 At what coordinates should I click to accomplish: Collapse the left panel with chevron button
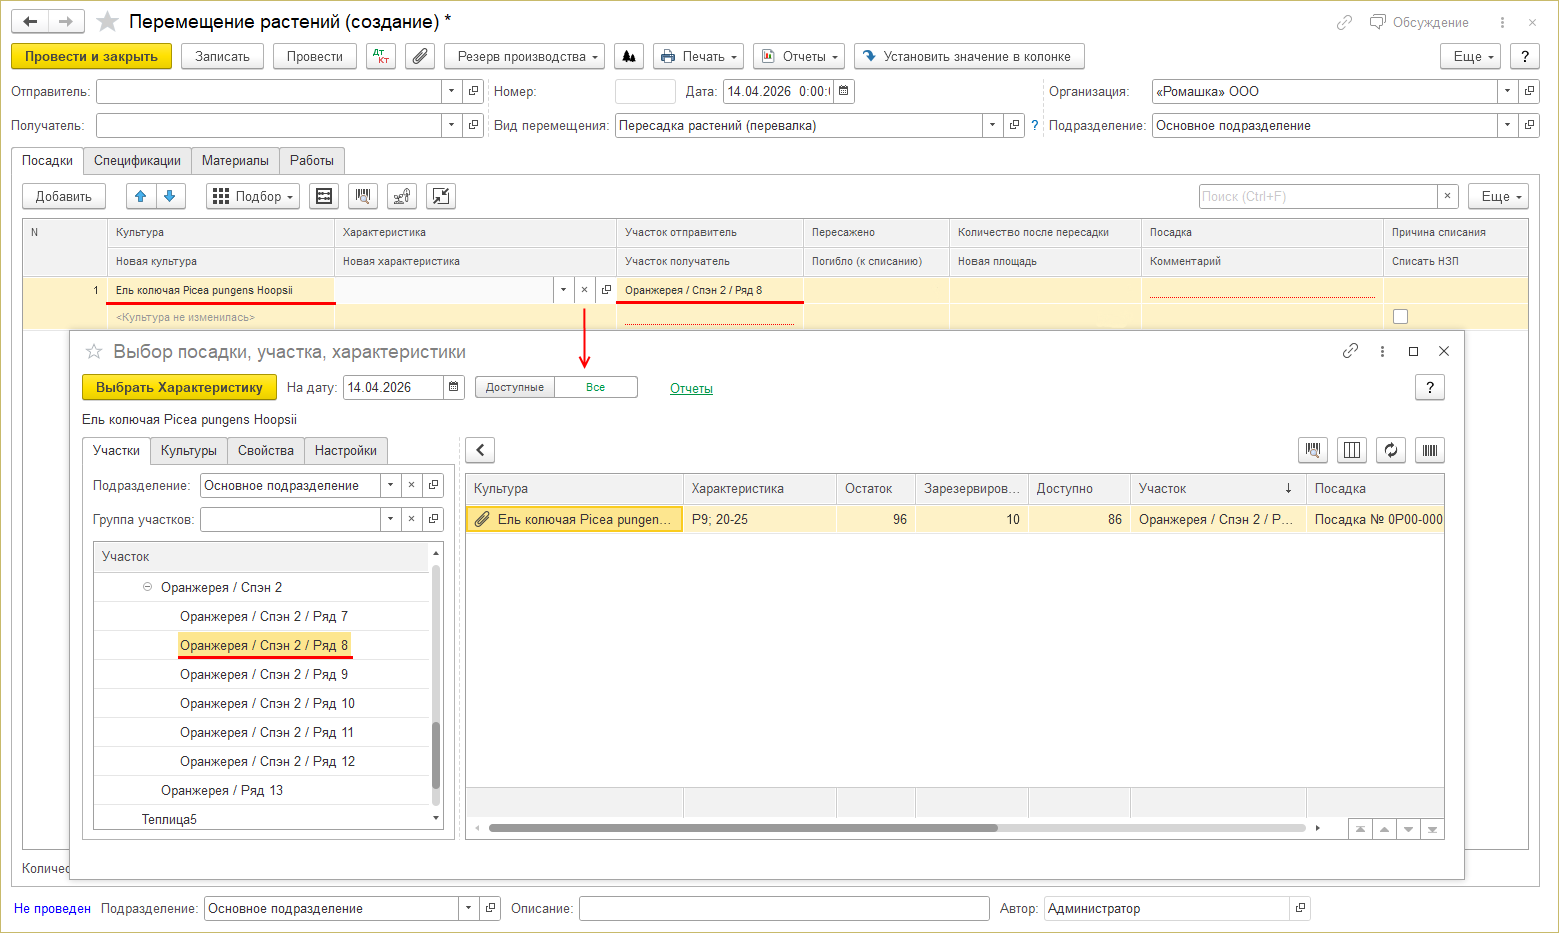[x=480, y=451]
